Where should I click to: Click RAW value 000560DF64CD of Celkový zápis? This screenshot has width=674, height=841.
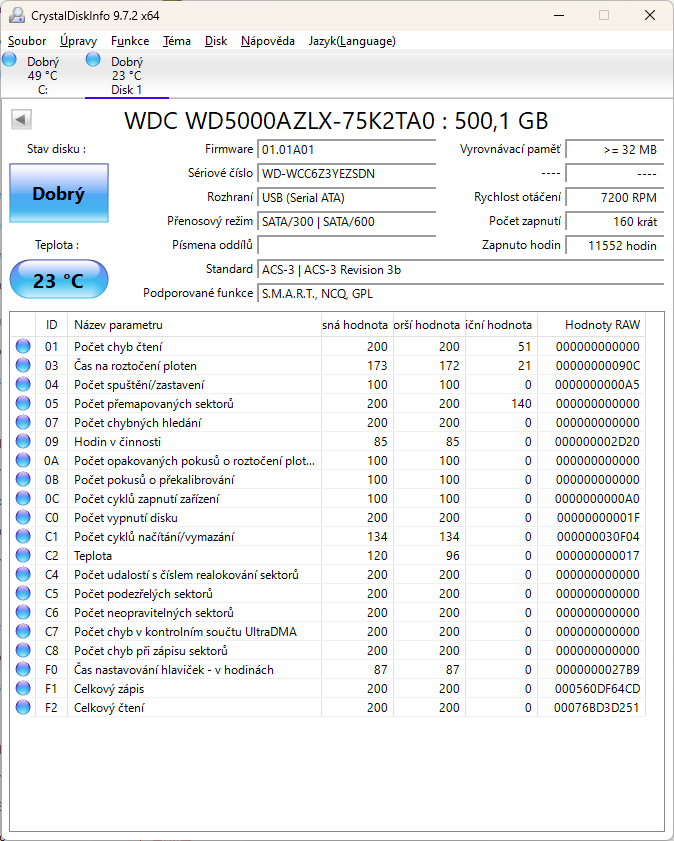click(x=597, y=688)
